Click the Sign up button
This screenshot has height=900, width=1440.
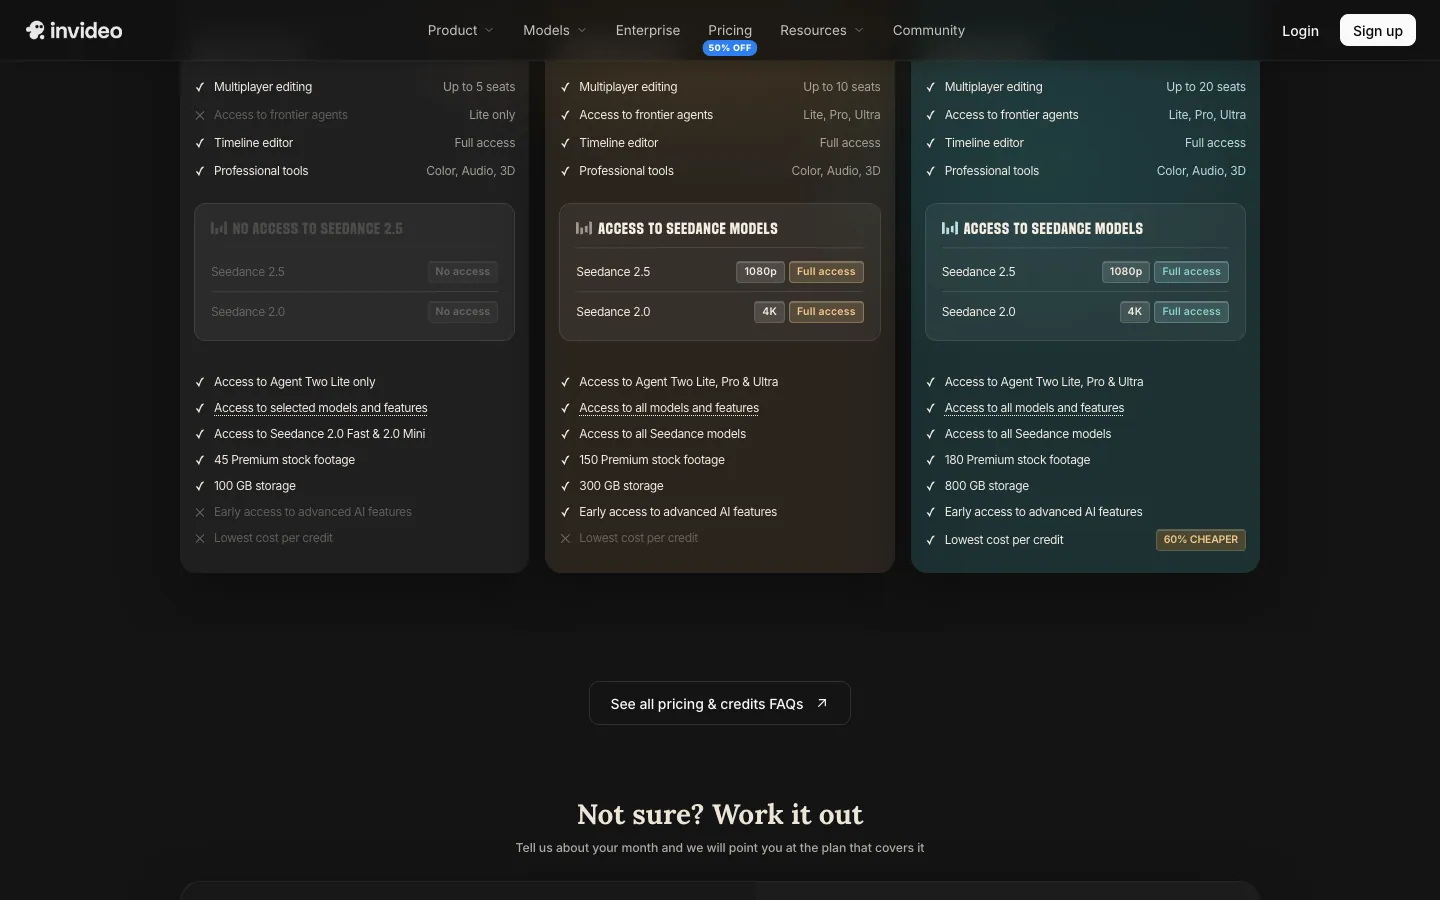tap(1378, 30)
